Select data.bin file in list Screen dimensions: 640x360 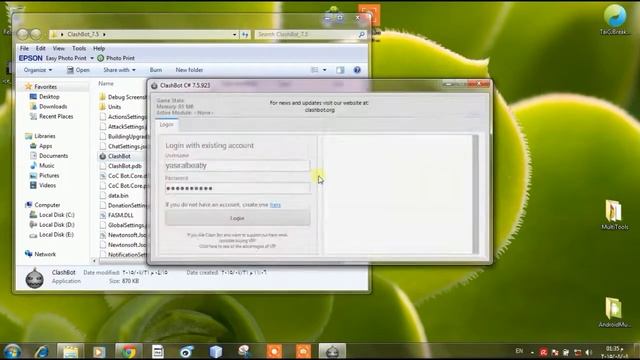point(118,196)
